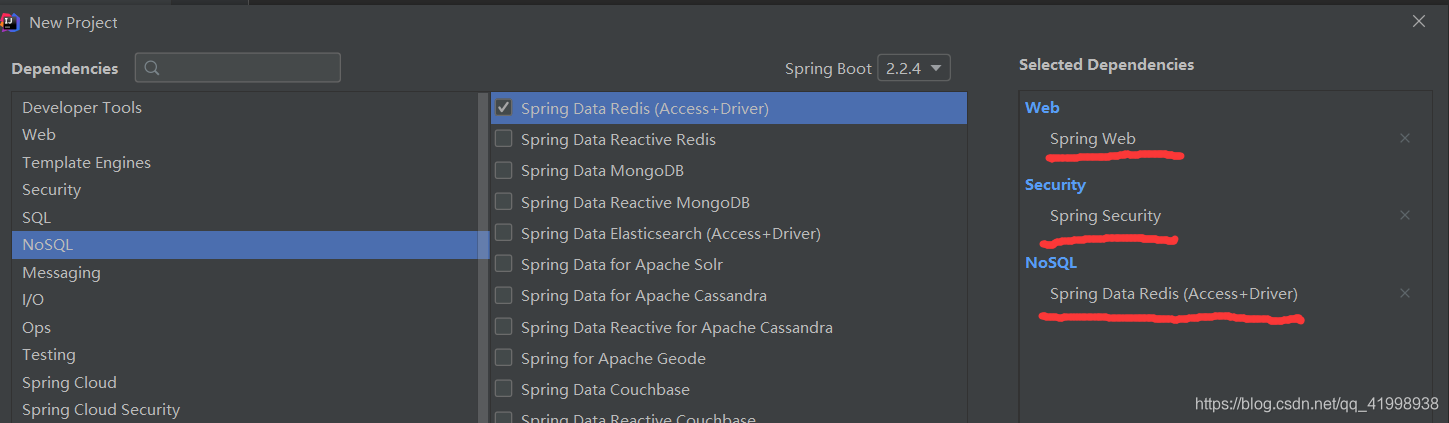The height and width of the screenshot is (423, 1449).
Task: Remove Spring Data Redis from selected dependencies
Action: (x=1405, y=293)
